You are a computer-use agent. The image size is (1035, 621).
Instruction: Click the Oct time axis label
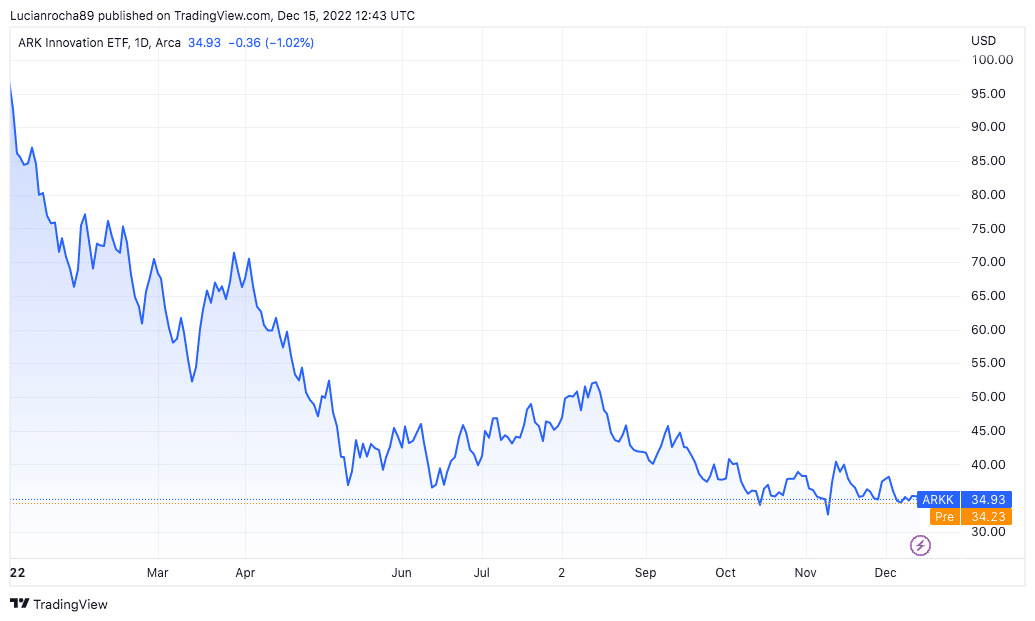[725, 573]
